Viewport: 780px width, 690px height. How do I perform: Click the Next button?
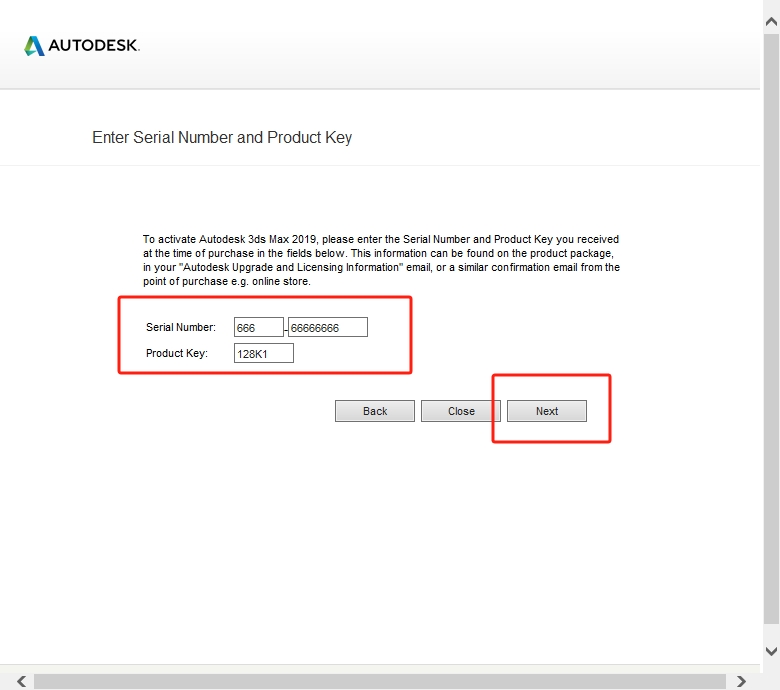(x=547, y=411)
